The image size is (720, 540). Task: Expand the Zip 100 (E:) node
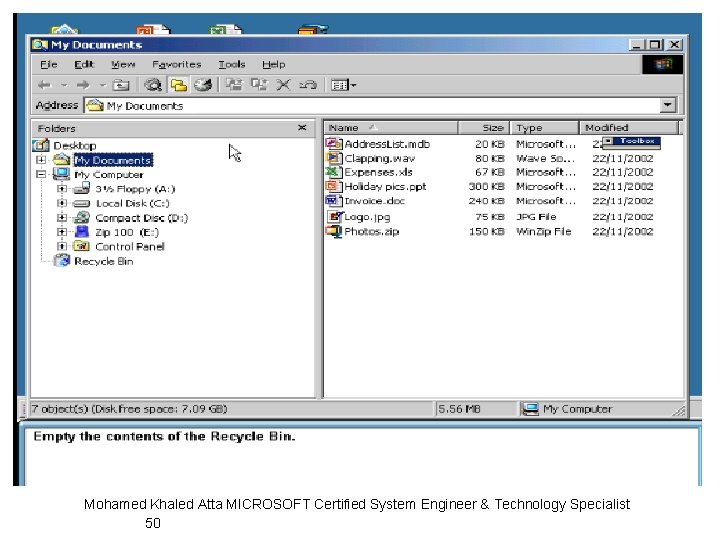click(62, 232)
